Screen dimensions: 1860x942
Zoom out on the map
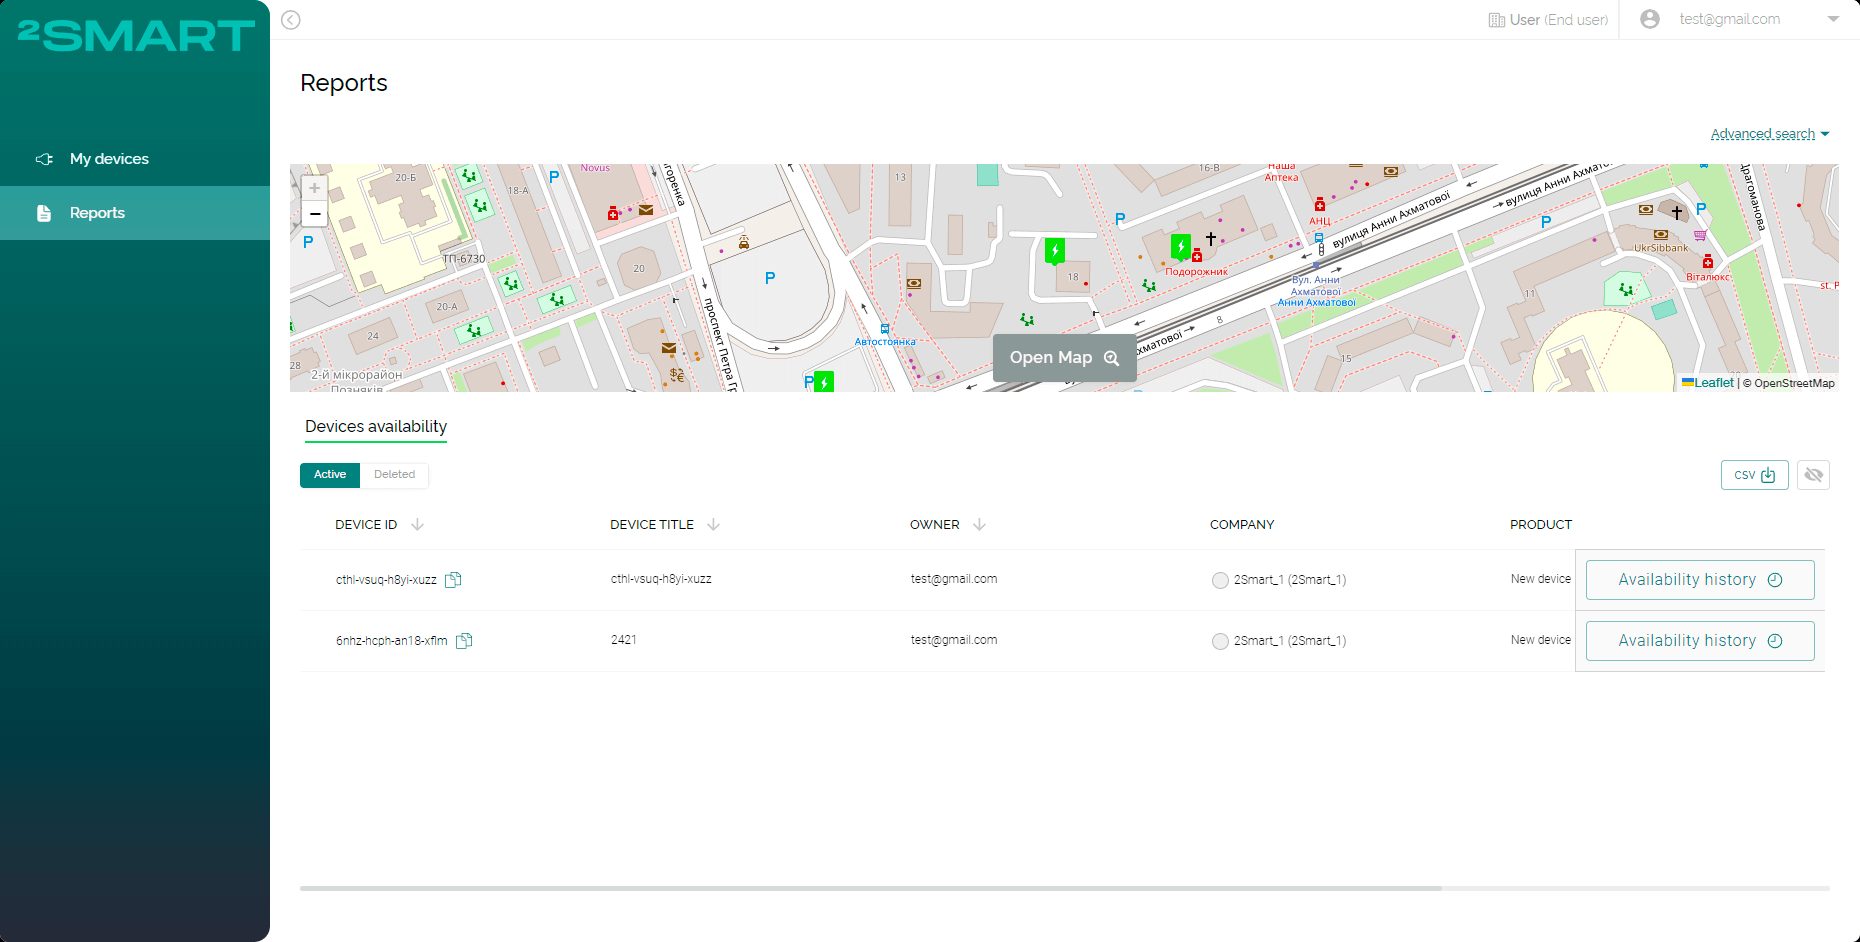(x=314, y=213)
